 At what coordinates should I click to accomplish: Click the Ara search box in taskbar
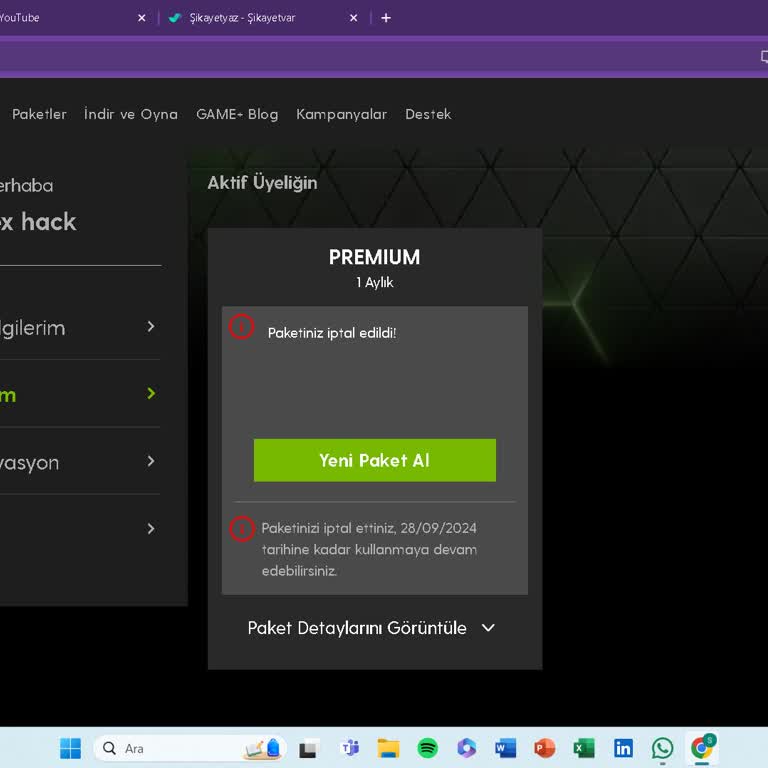pyautogui.click(x=189, y=748)
